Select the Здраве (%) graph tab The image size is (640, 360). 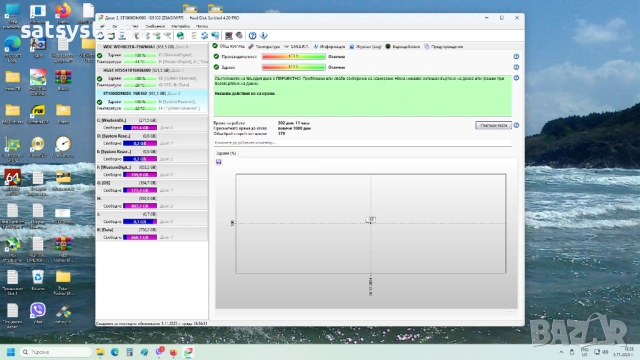tap(226, 153)
